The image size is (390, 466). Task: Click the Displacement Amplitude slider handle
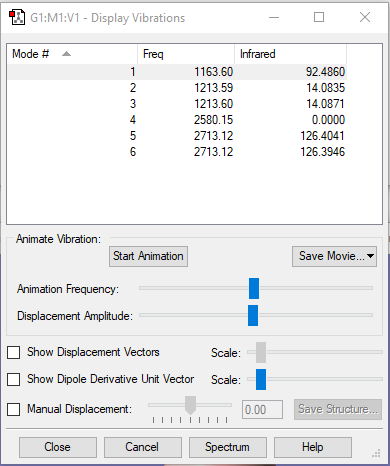tap(253, 315)
